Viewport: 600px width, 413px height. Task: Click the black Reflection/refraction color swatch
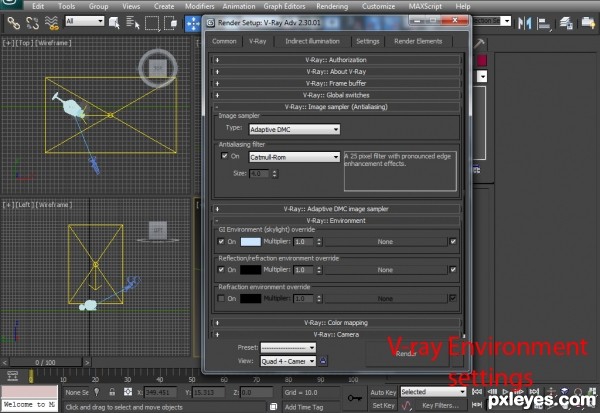pyautogui.click(x=251, y=269)
